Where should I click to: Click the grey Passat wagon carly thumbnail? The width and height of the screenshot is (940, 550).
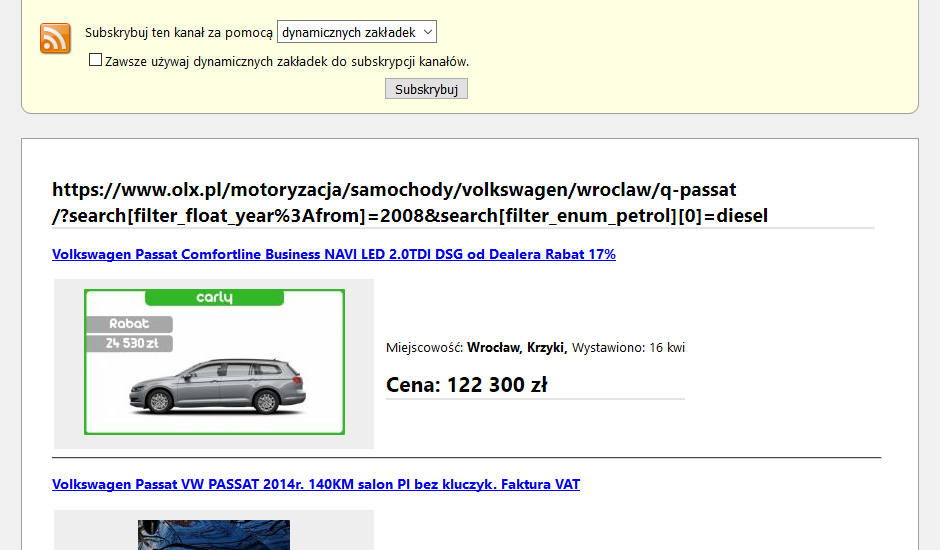[x=215, y=362]
